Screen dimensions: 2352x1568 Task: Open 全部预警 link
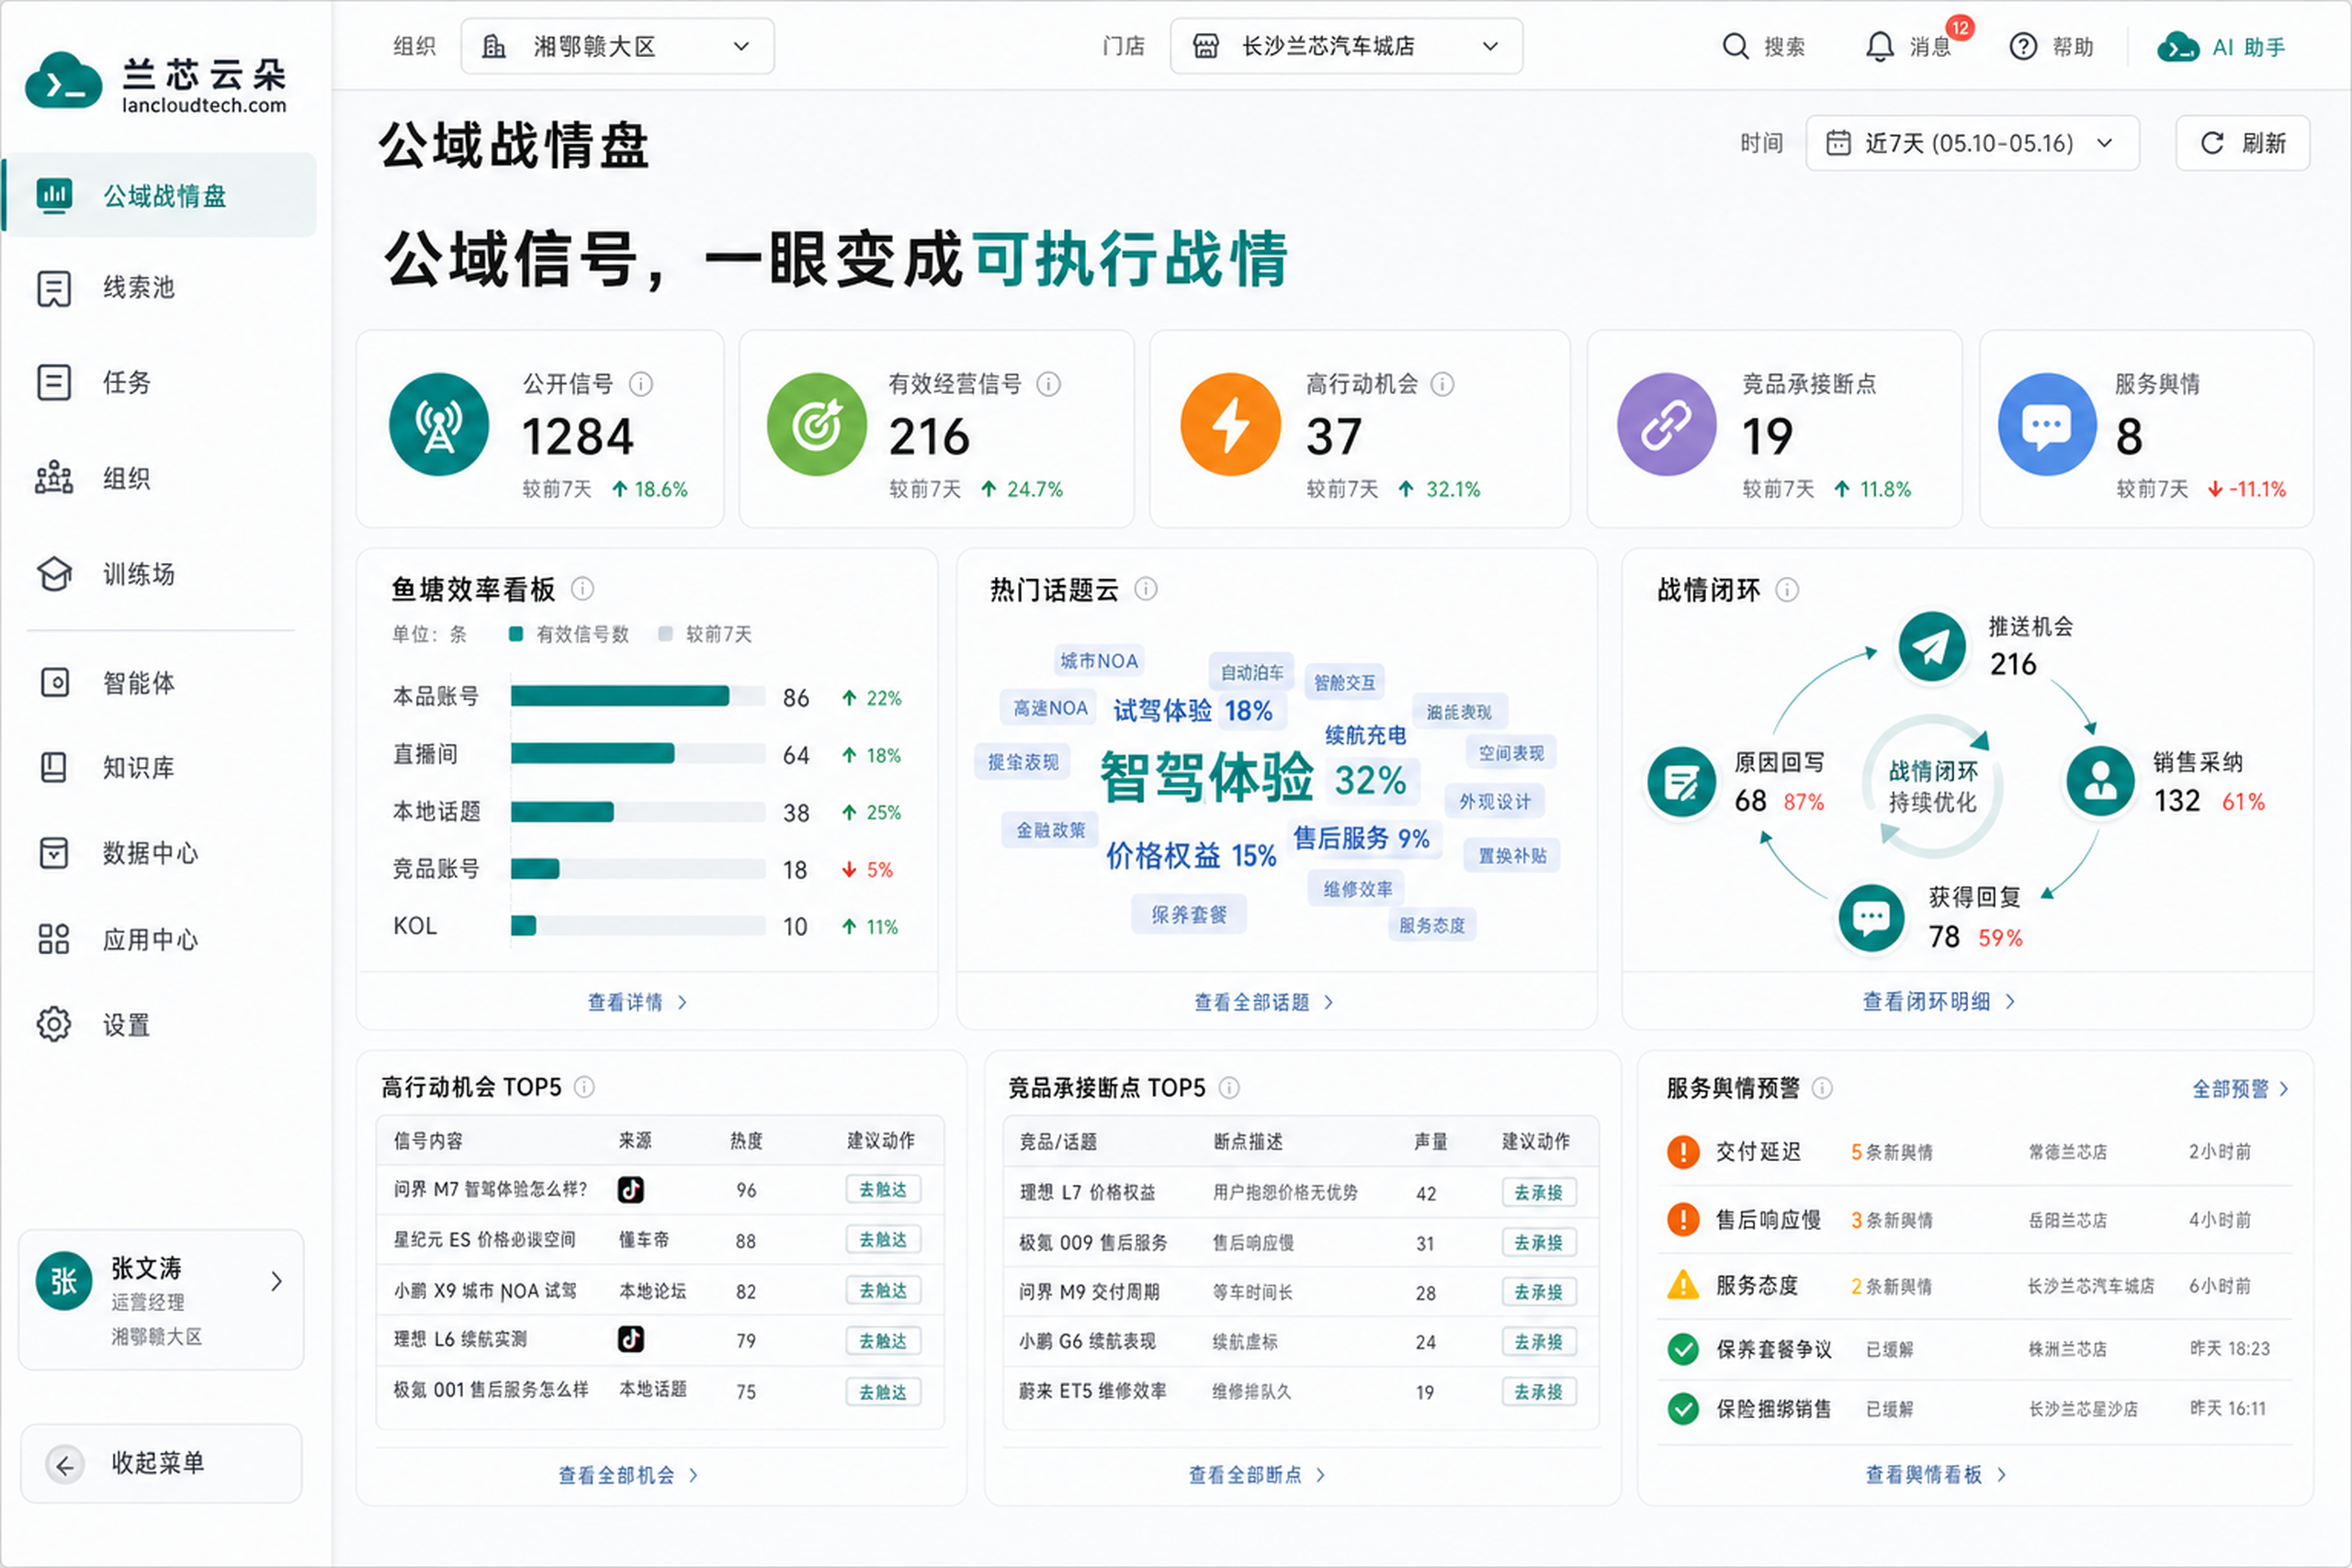click(2240, 1089)
